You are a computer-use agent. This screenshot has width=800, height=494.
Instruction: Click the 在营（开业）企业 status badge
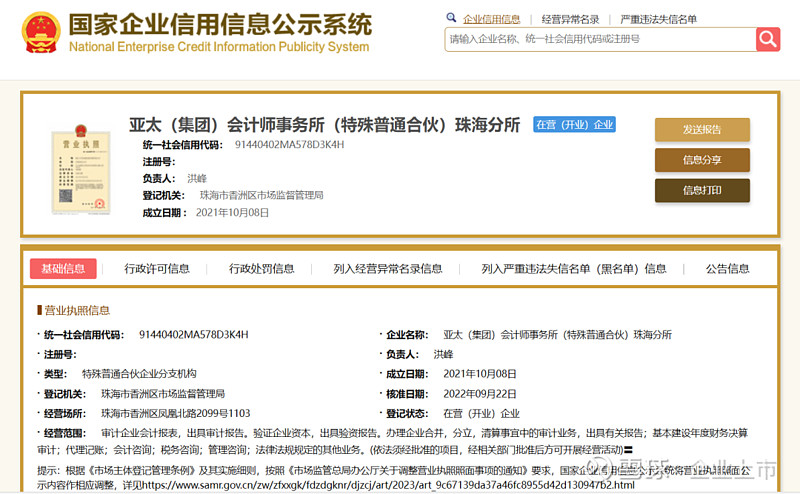[x=574, y=125]
